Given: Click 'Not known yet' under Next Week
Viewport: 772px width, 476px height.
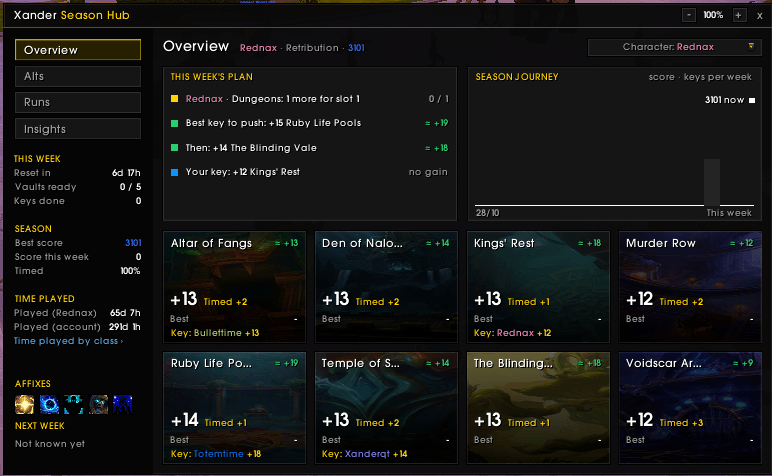Looking at the screenshot, I should coord(50,444).
